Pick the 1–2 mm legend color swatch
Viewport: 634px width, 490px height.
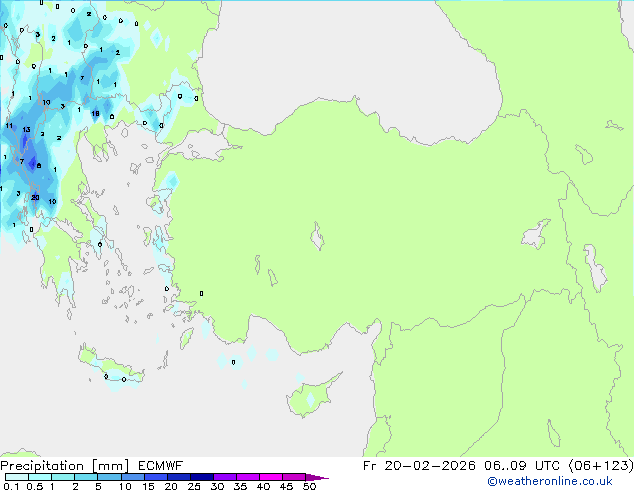[63, 477]
